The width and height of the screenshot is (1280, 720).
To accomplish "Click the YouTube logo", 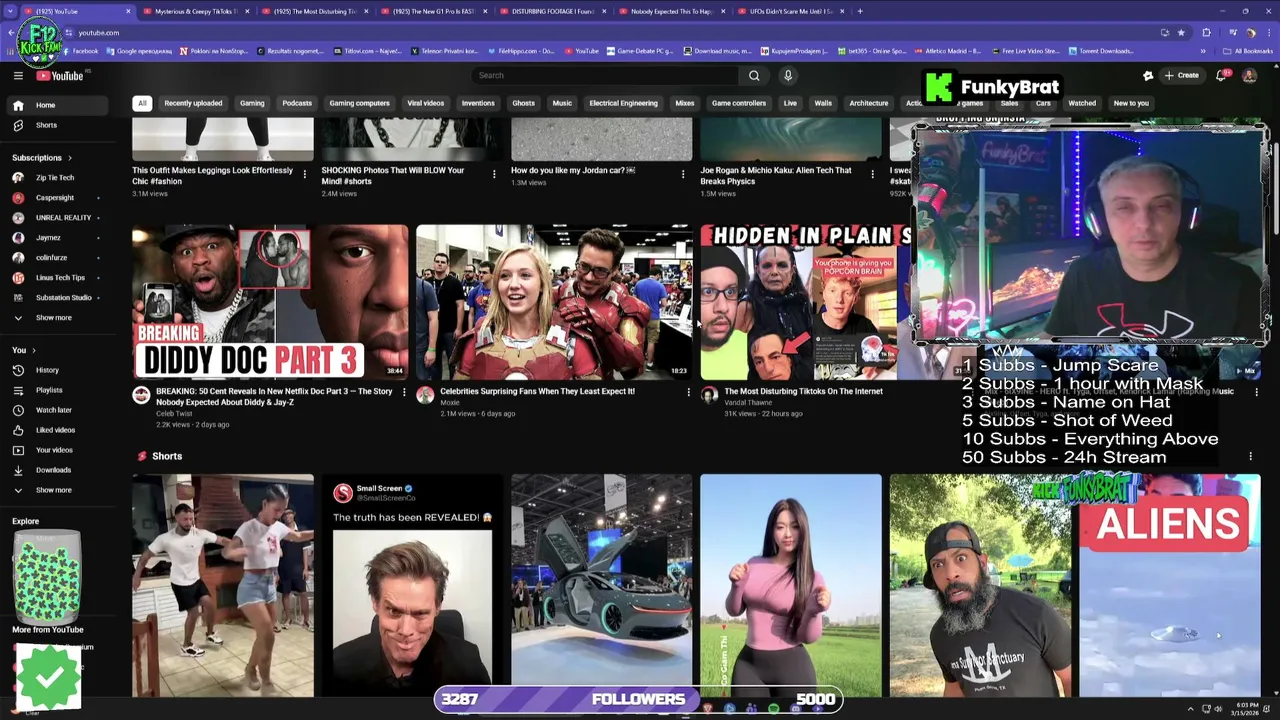I will pyautogui.click(x=60, y=76).
